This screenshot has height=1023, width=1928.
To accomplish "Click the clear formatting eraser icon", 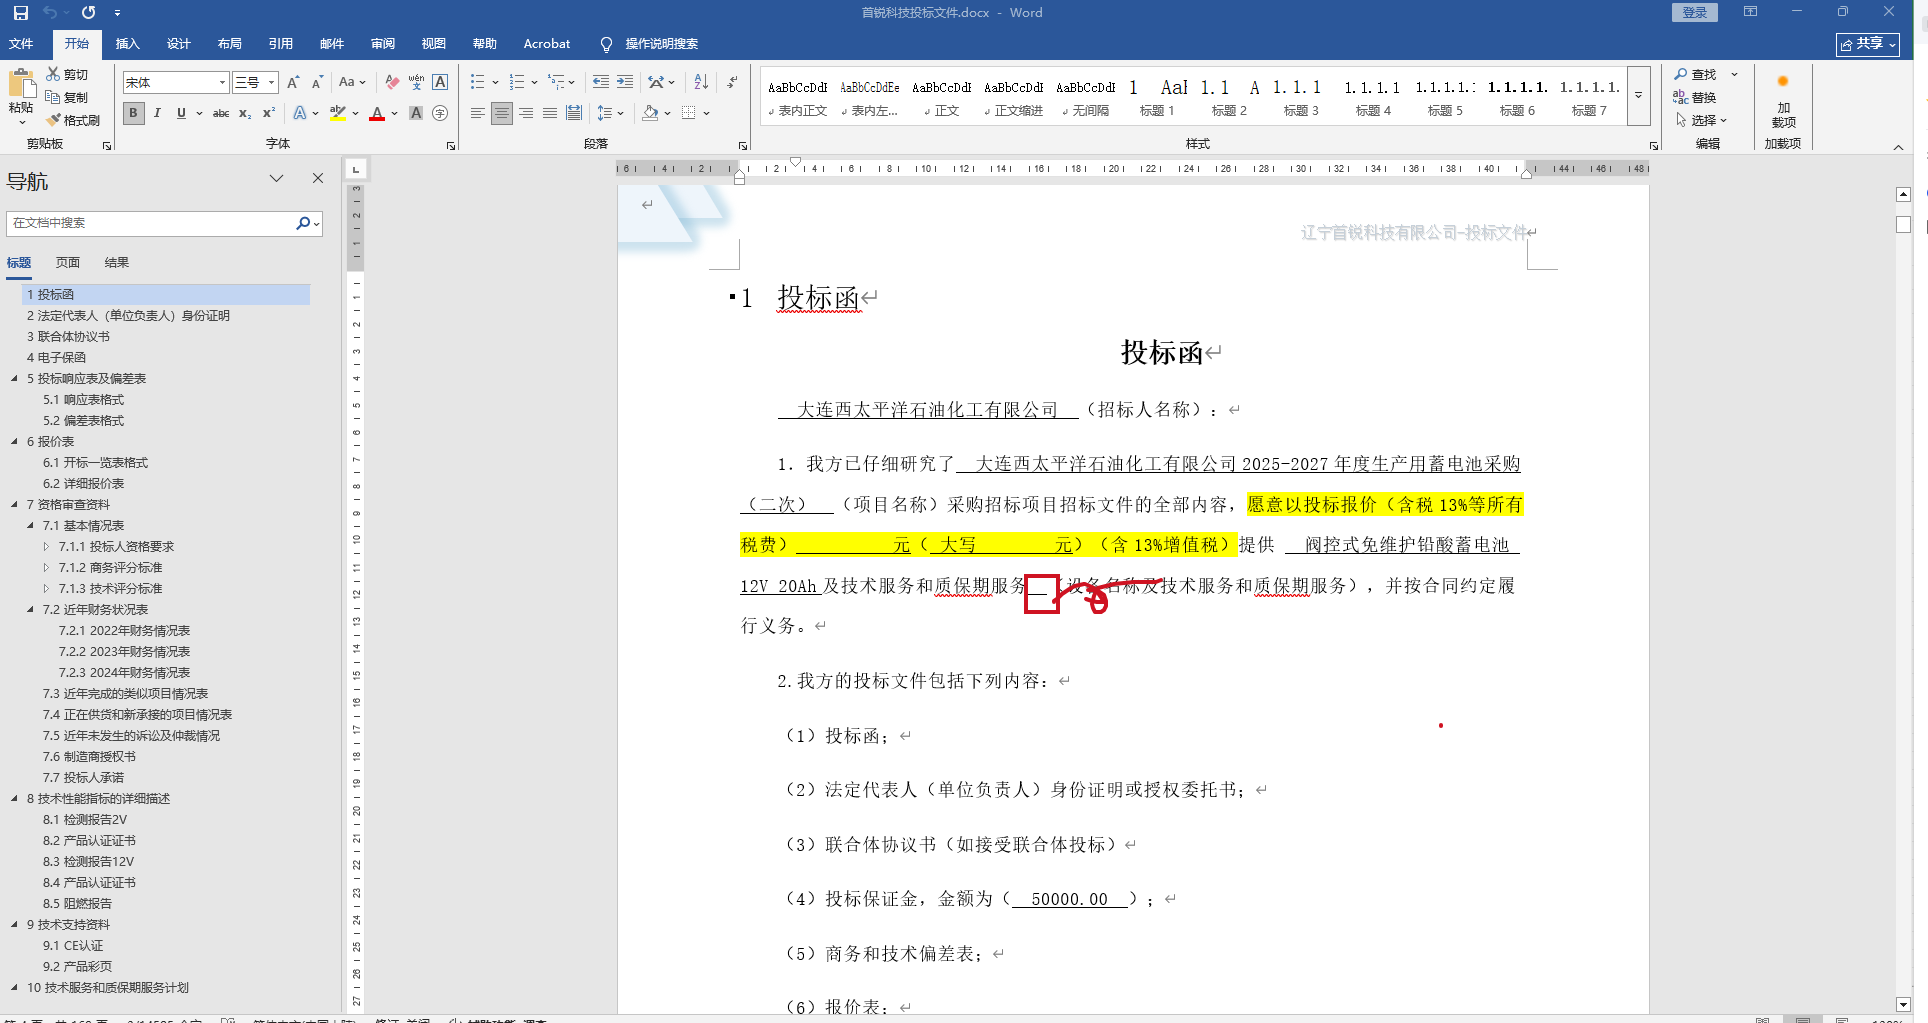I will click(x=392, y=82).
